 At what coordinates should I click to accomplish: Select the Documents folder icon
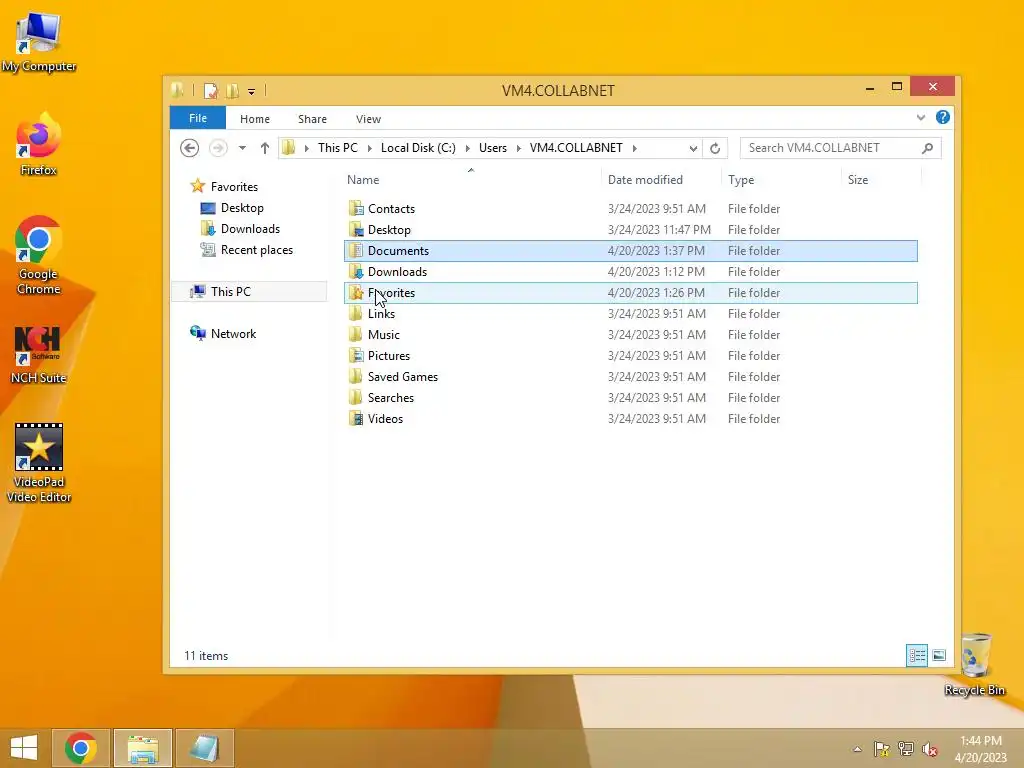(x=356, y=250)
